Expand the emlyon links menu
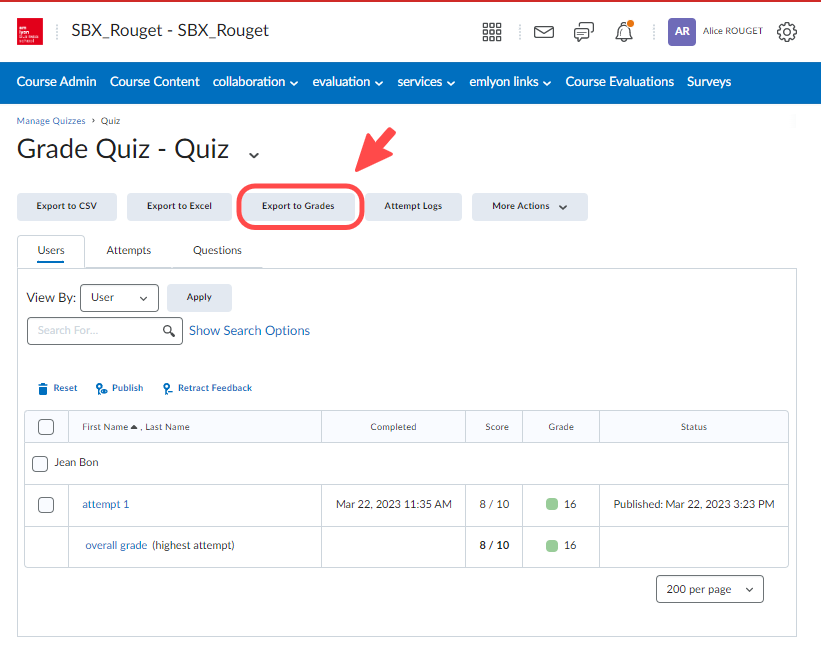The image size is (821, 661). pos(510,82)
